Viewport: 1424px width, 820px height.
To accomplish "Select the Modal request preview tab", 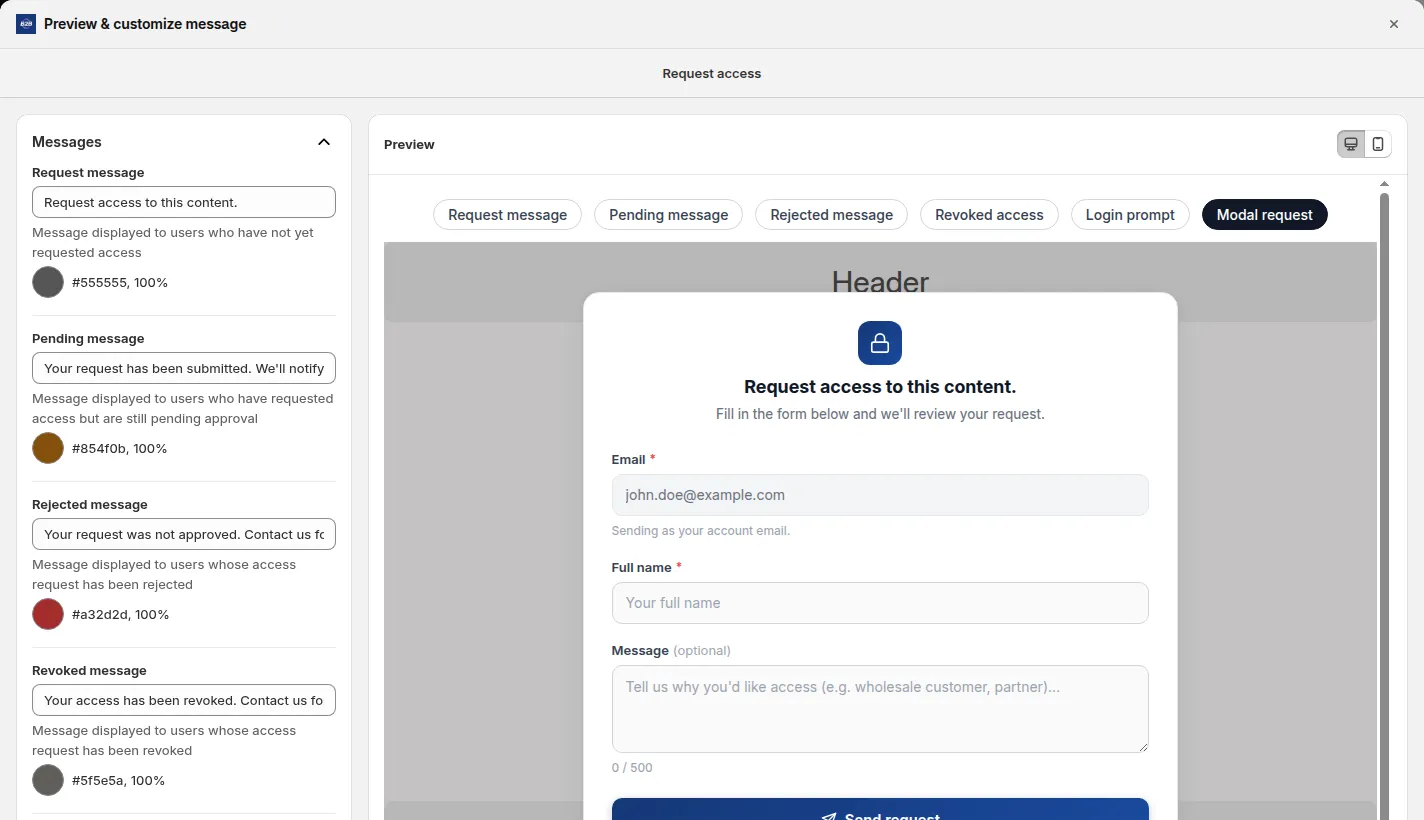I will coord(1265,215).
